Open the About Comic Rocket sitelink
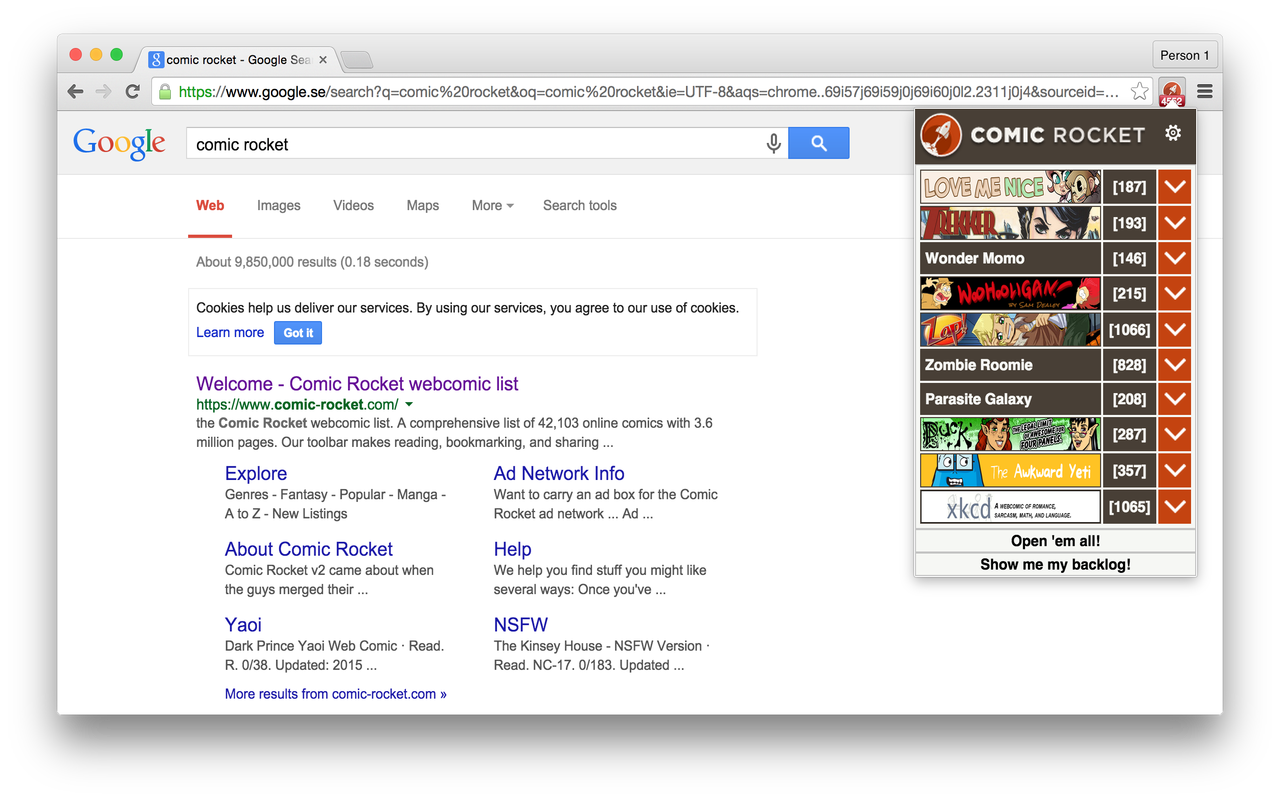The width and height of the screenshot is (1280, 800). pyautogui.click(x=309, y=549)
